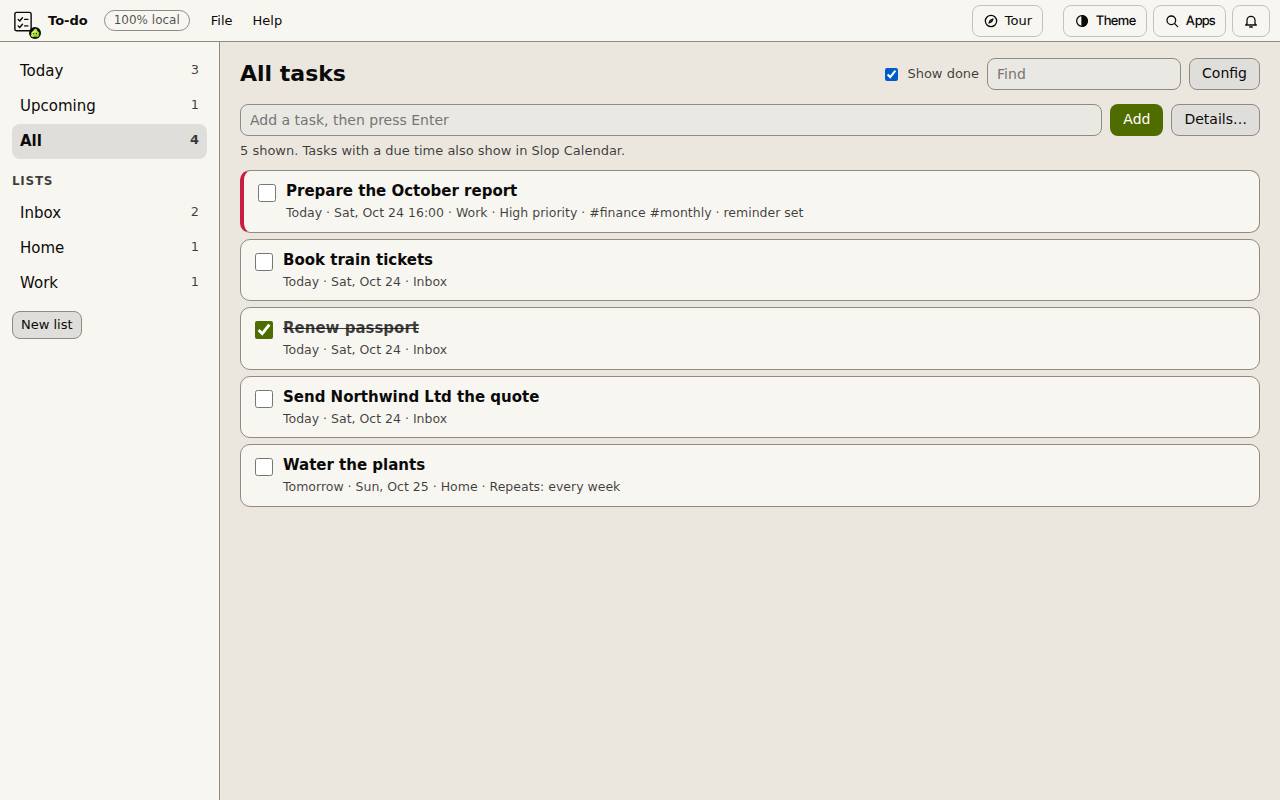Select 'Send Northwind Ltd the quote' title
This screenshot has width=1280, height=800.
(x=411, y=397)
